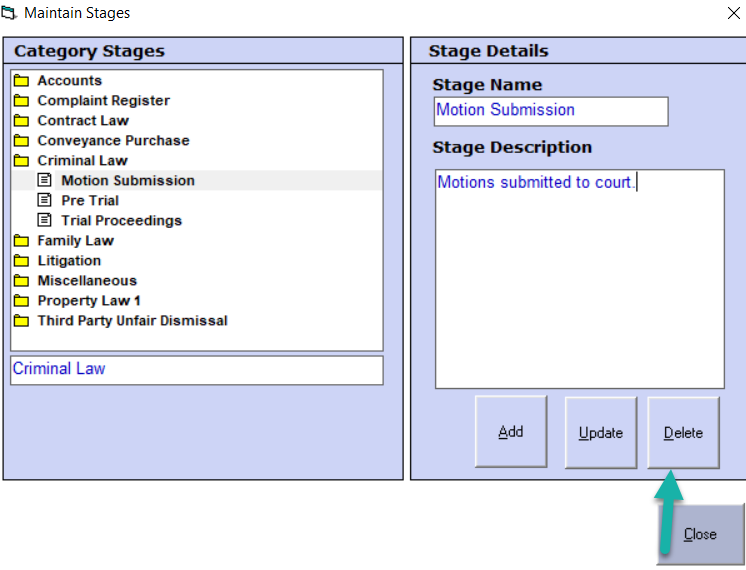Click the Maintain Stages title bar icon
The image size is (746, 570).
tap(11, 13)
